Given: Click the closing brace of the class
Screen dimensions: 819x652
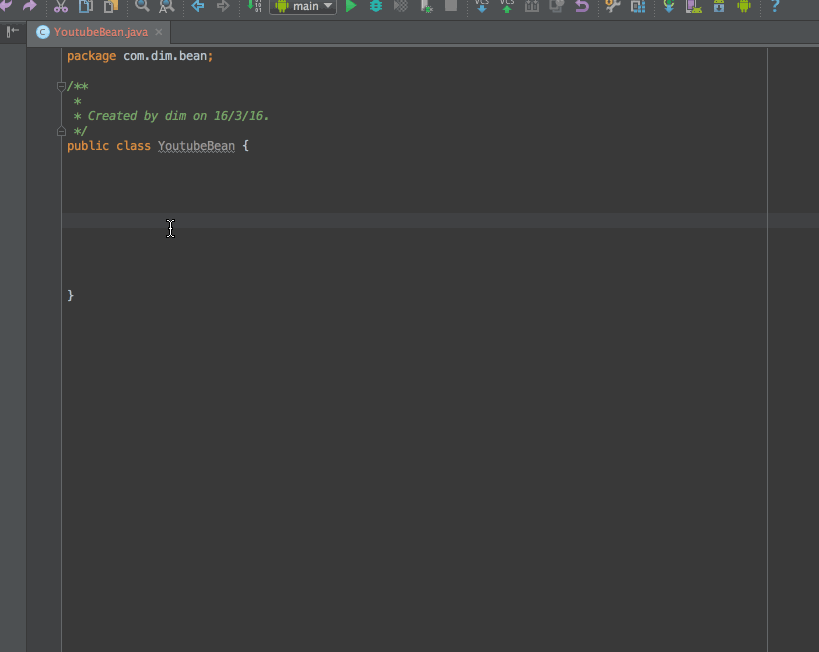Looking at the screenshot, I should click(x=71, y=296).
